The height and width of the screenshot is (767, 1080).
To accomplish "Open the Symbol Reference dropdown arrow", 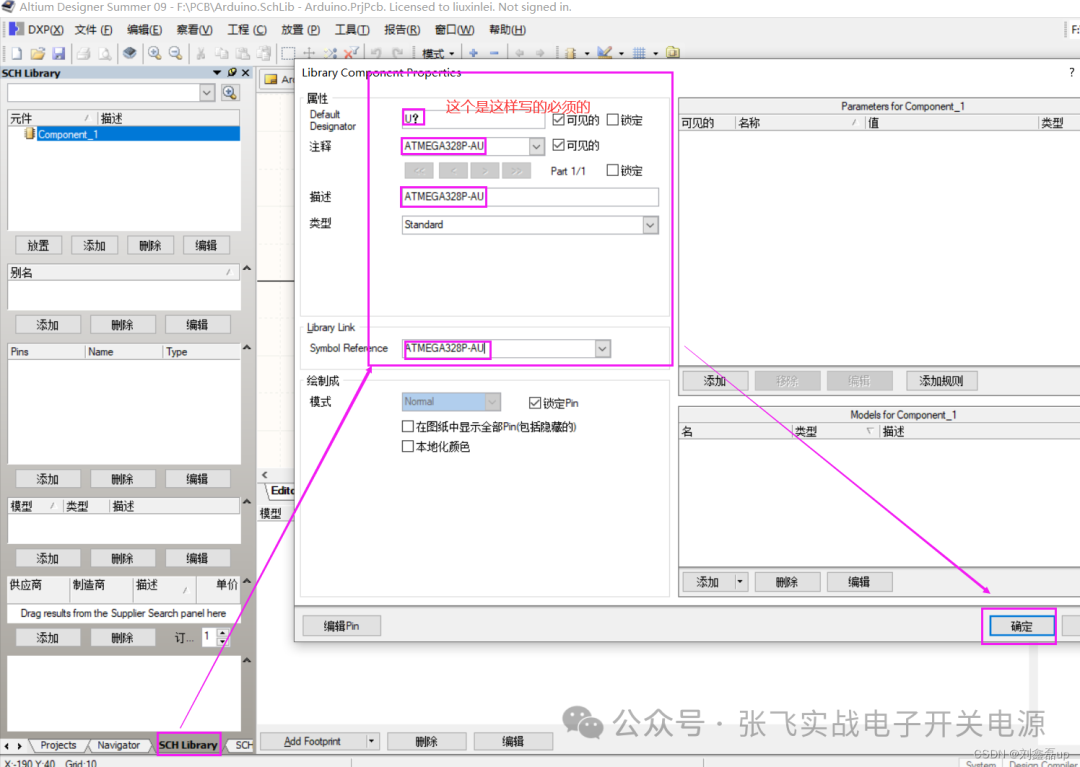I will click(x=602, y=349).
